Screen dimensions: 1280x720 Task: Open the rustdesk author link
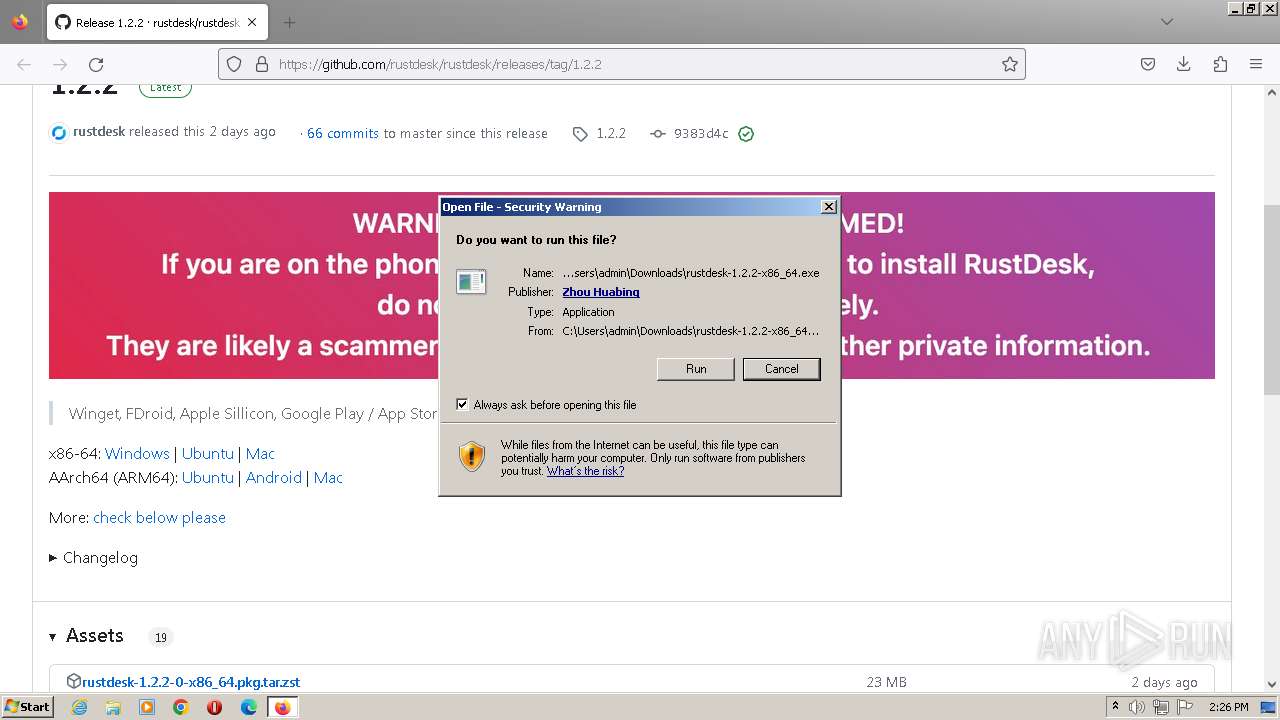coord(99,132)
